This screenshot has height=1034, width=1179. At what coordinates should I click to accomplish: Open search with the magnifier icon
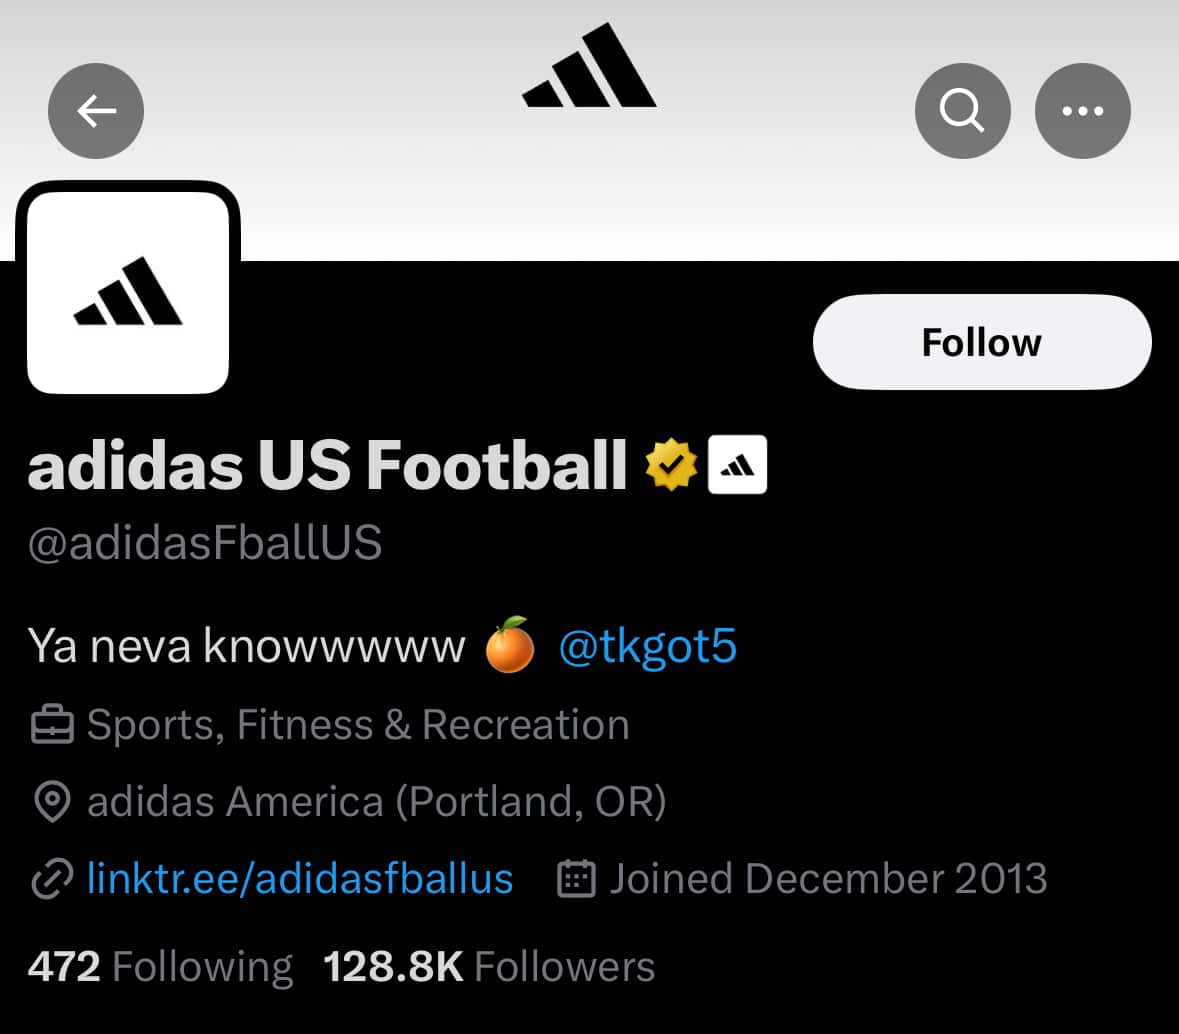click(x=962, y=111)
